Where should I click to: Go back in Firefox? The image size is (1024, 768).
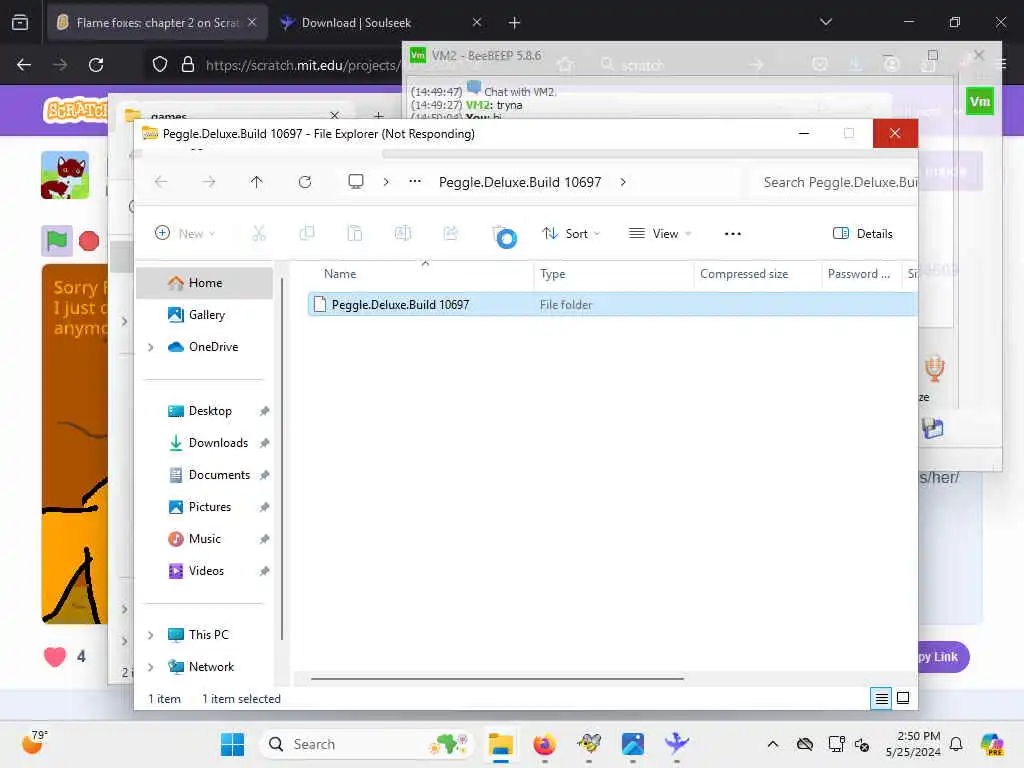point(24,65)
